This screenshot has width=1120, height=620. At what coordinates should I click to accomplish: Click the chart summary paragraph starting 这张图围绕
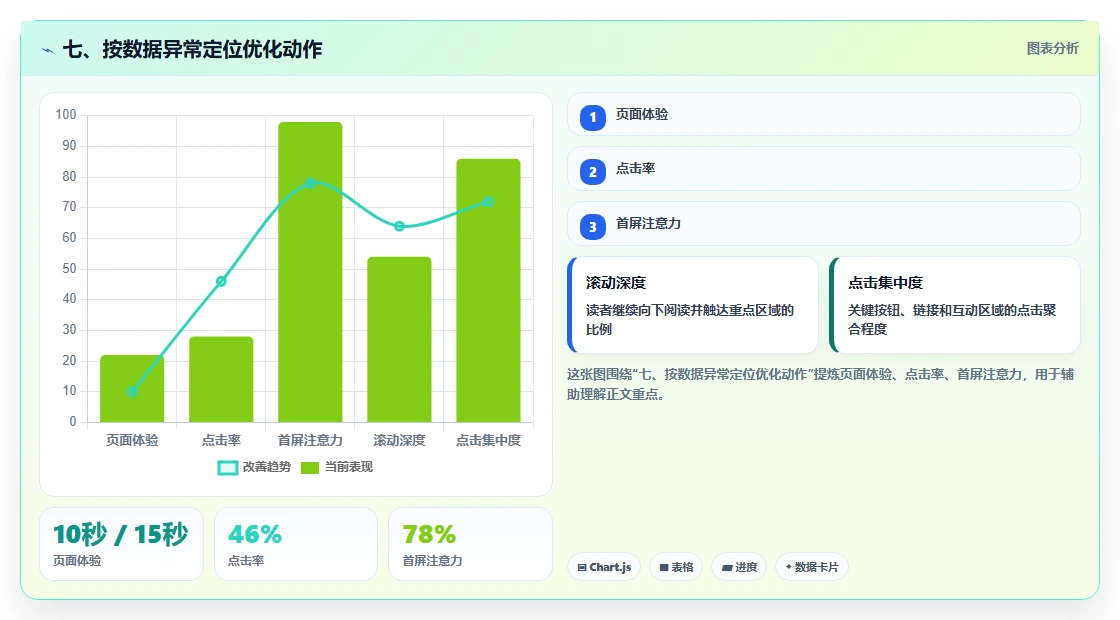click(821, 384)
